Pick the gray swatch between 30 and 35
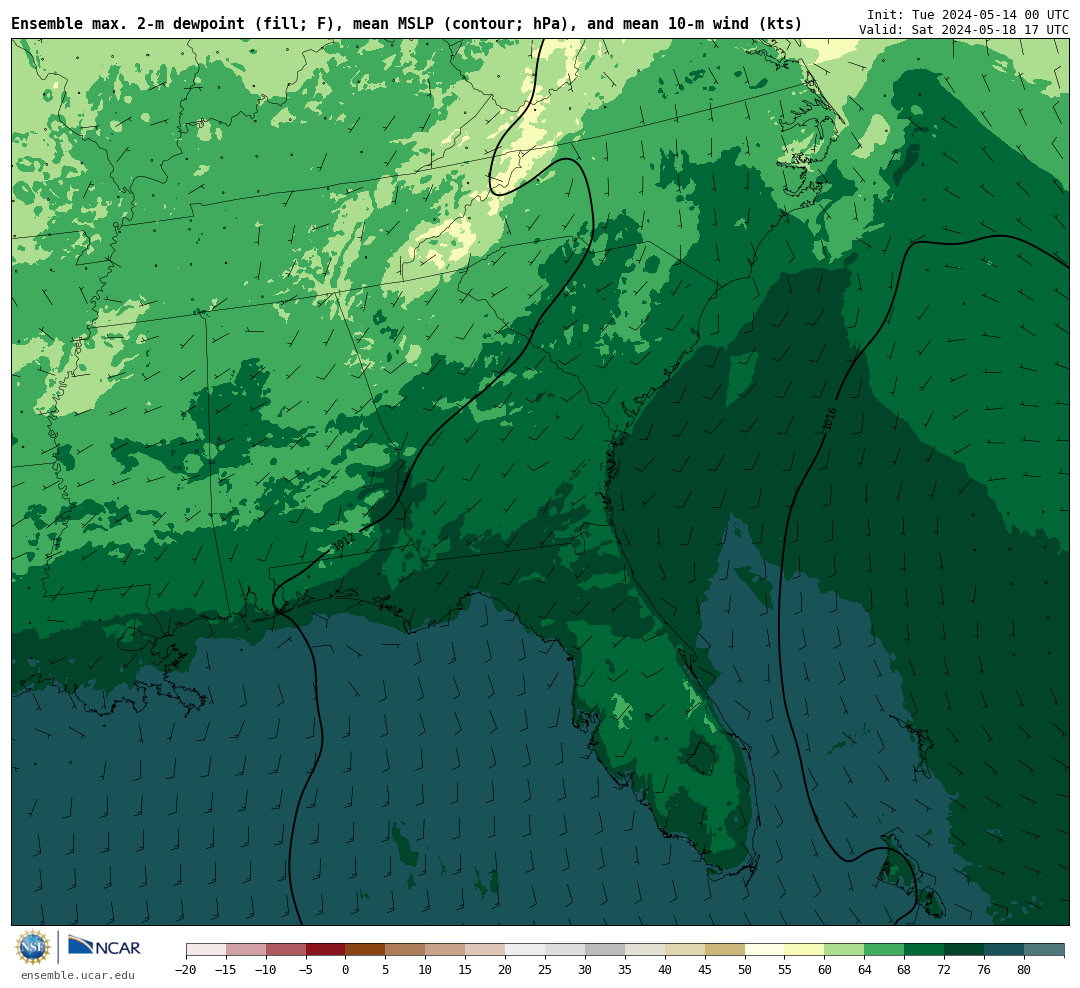The height and width of the screenshot is (988, 1080). (x=605, y=951)
